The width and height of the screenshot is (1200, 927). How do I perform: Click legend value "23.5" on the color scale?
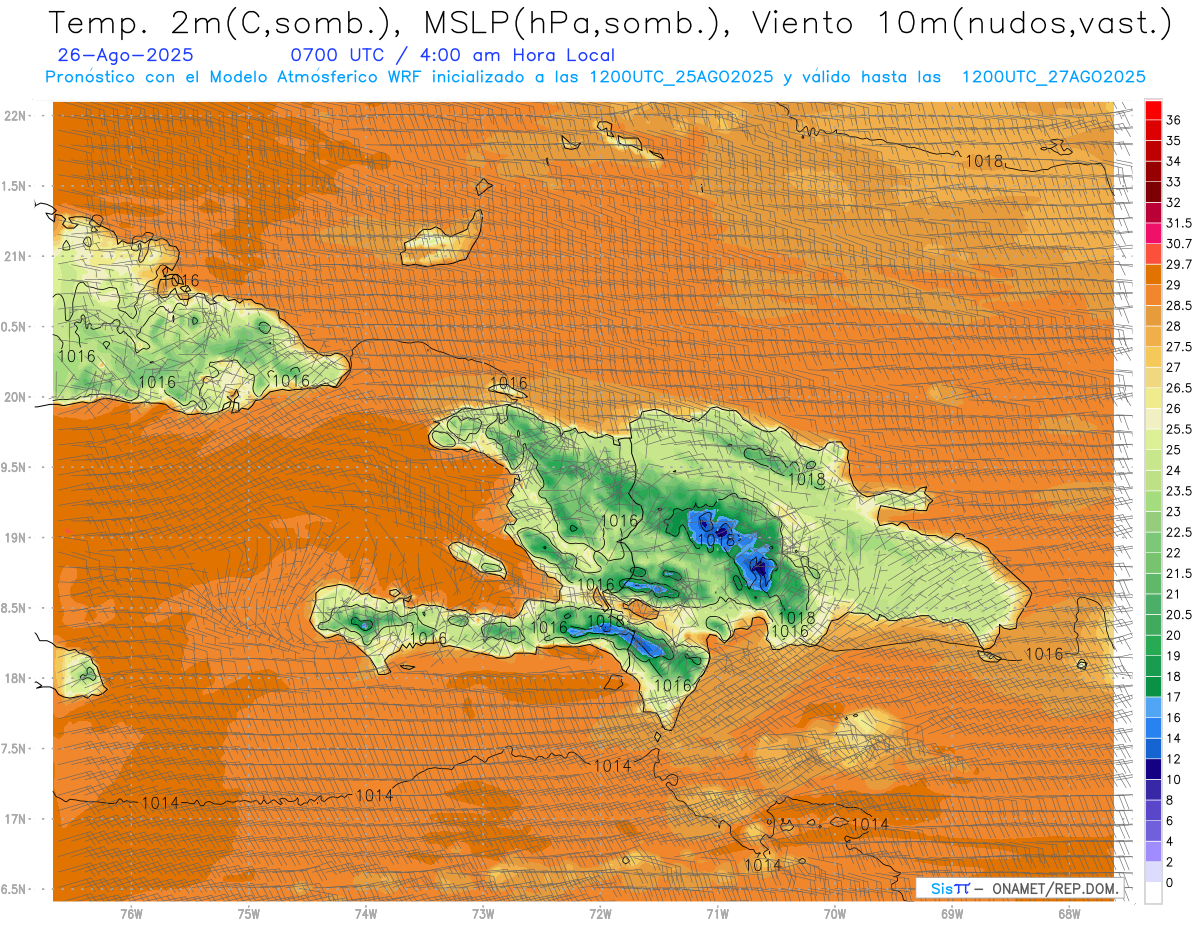pyautogui.click(x=1179, y=491)
